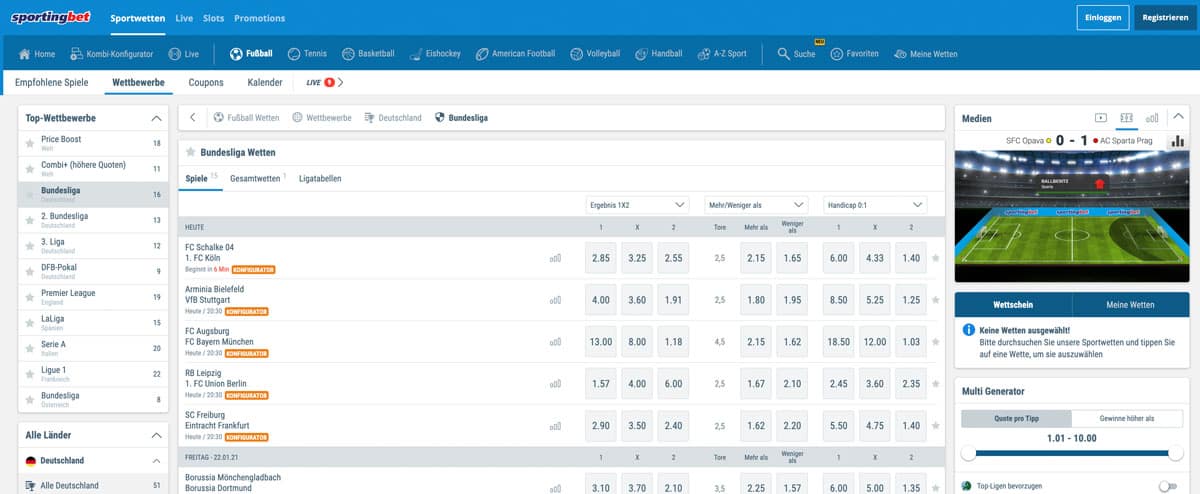
Task: Open stats for FC Schalke 04 match
Action: pyautogui.click(x=555, y=258)
